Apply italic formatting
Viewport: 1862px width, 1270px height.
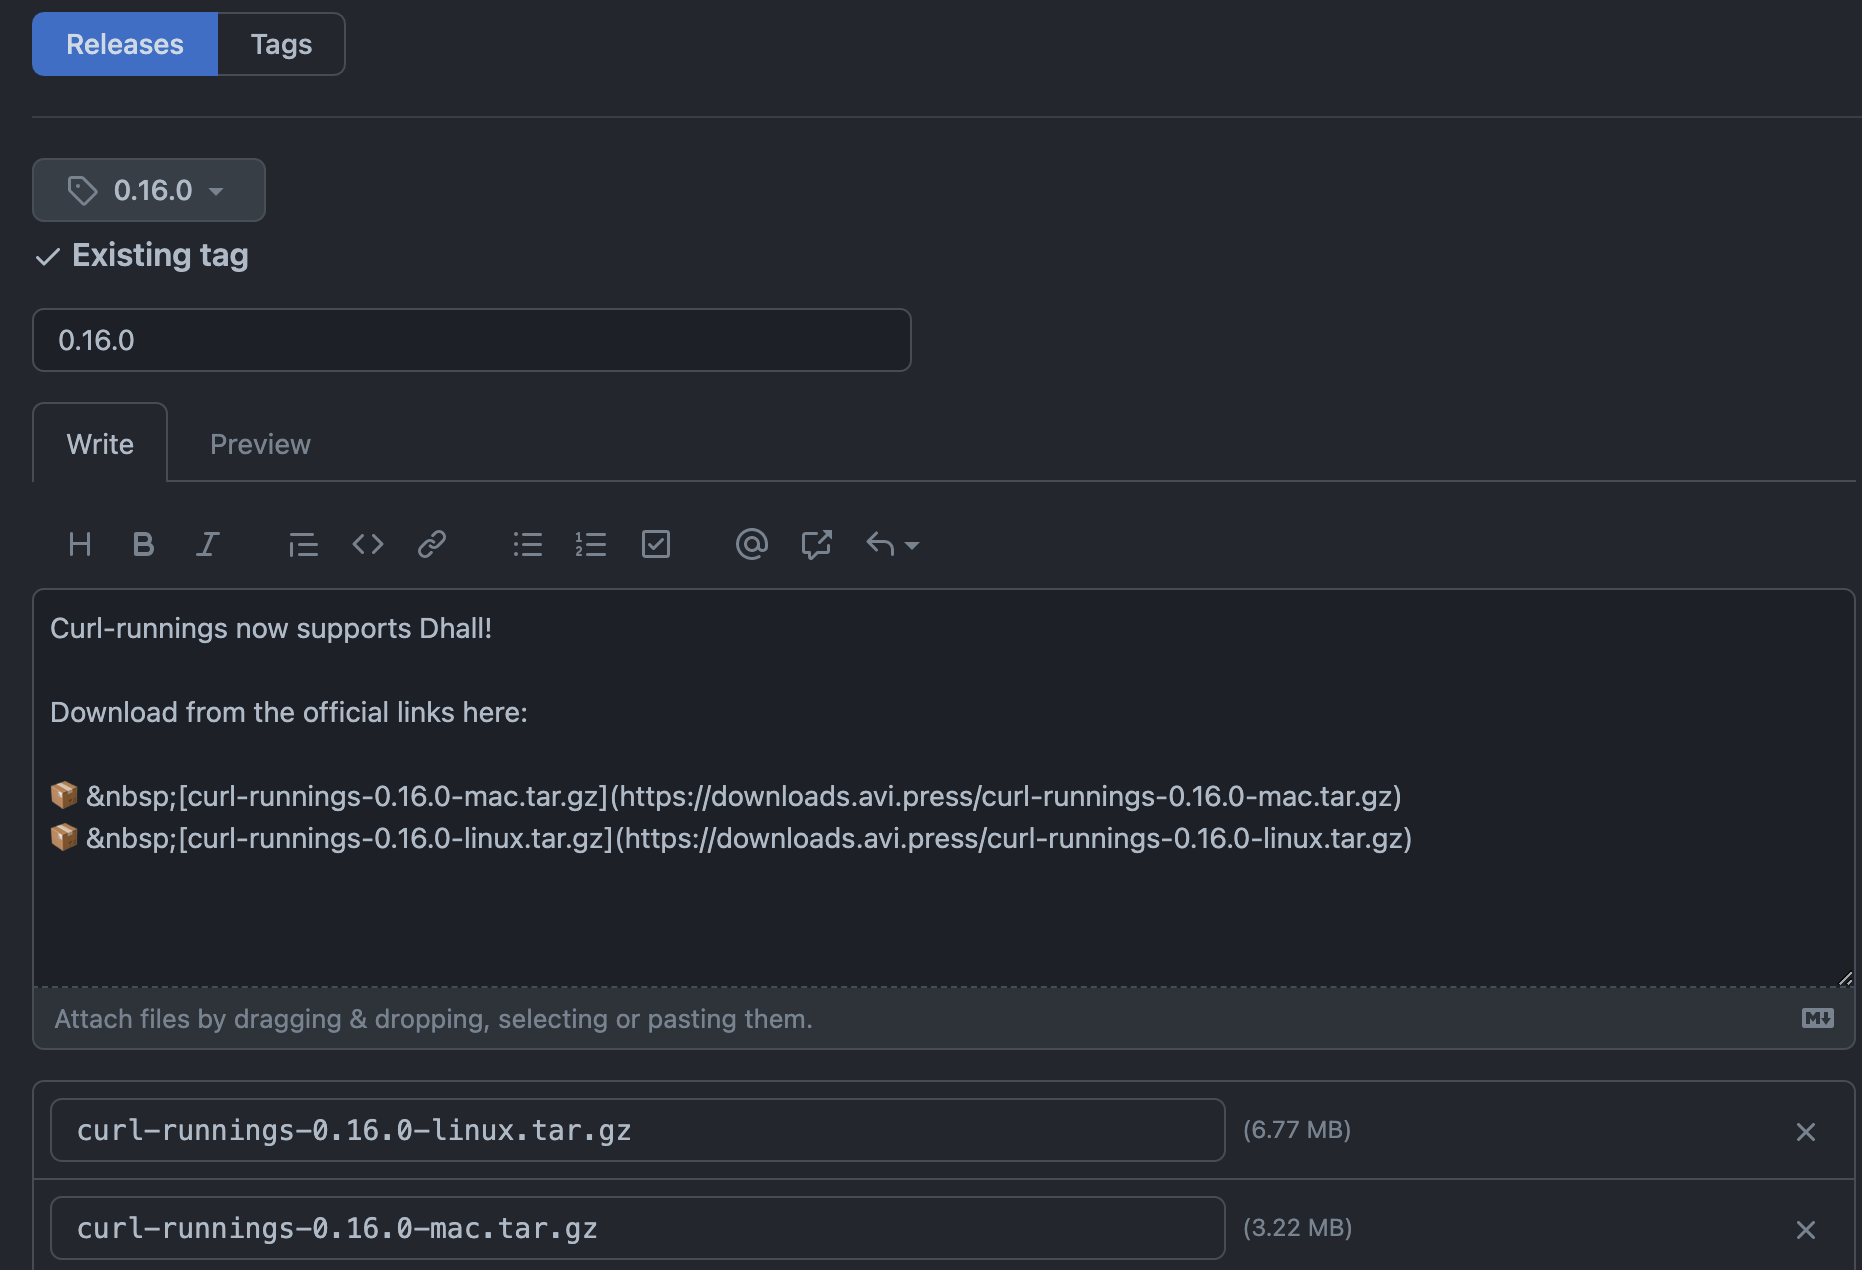click(x=207, y=544)
